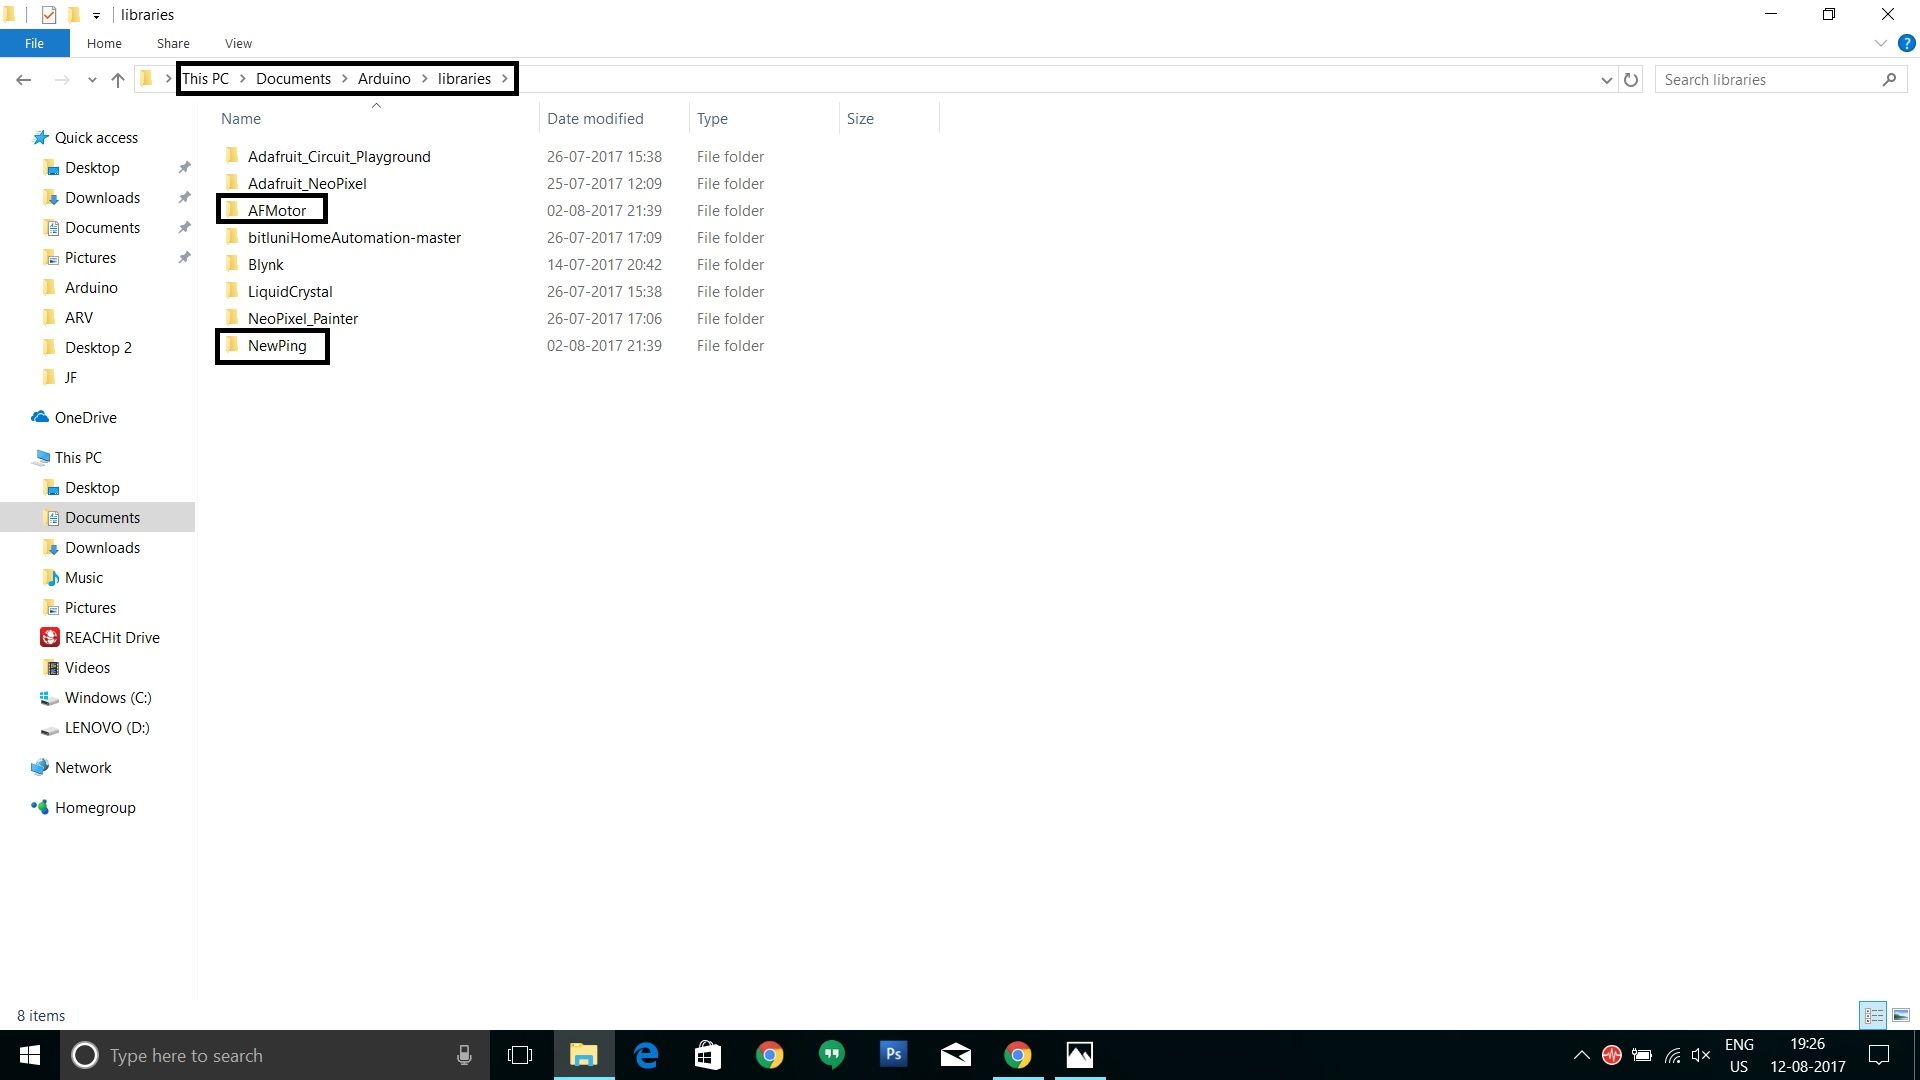Click the Back navigation arrow
Image resolution: width=1920 pixels, height=1080 pixels.
(24, 80)
